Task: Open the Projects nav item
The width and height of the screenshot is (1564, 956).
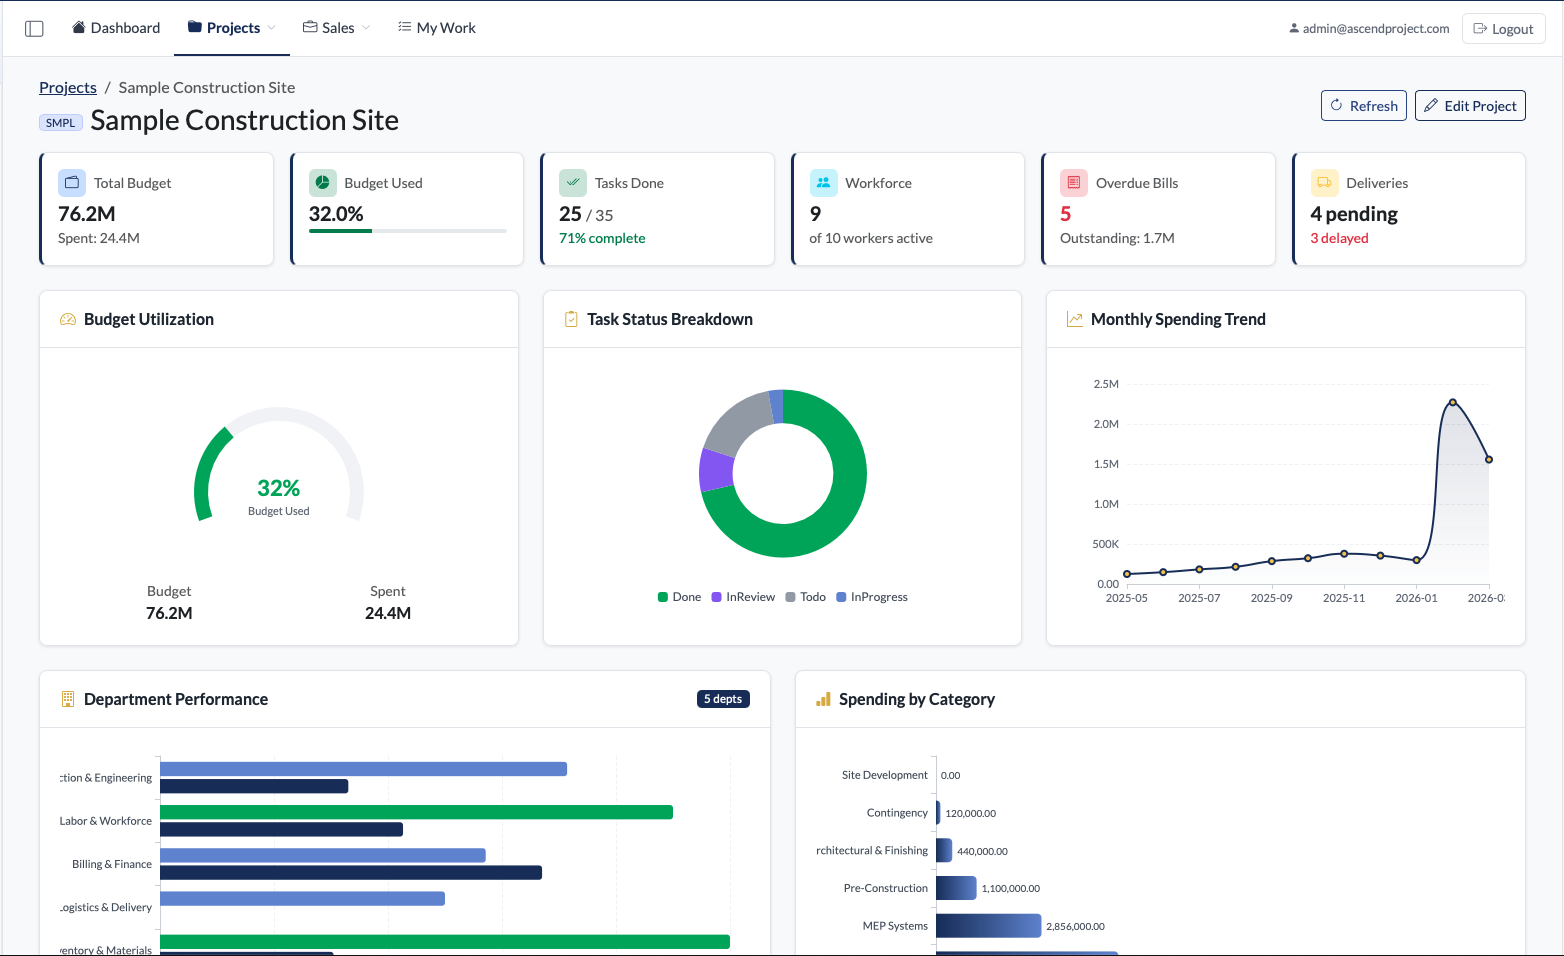Action: pos(232,28)
